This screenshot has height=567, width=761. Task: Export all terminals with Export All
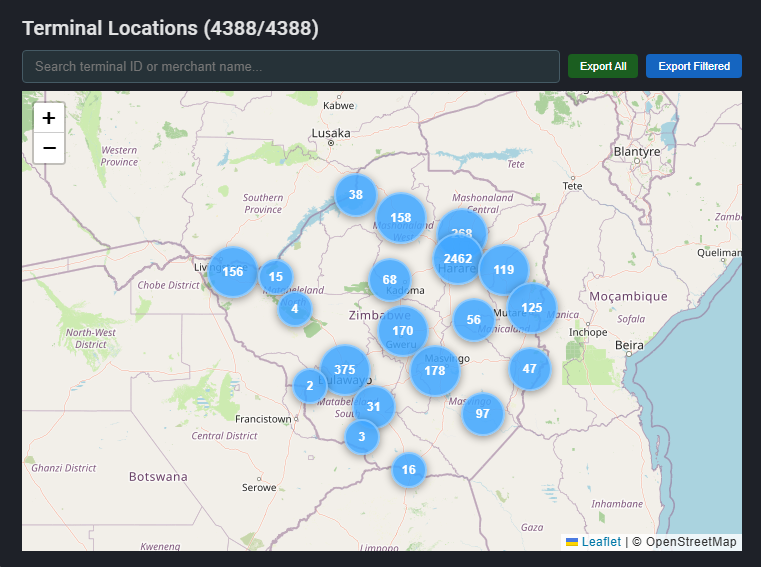click(603, 66)
